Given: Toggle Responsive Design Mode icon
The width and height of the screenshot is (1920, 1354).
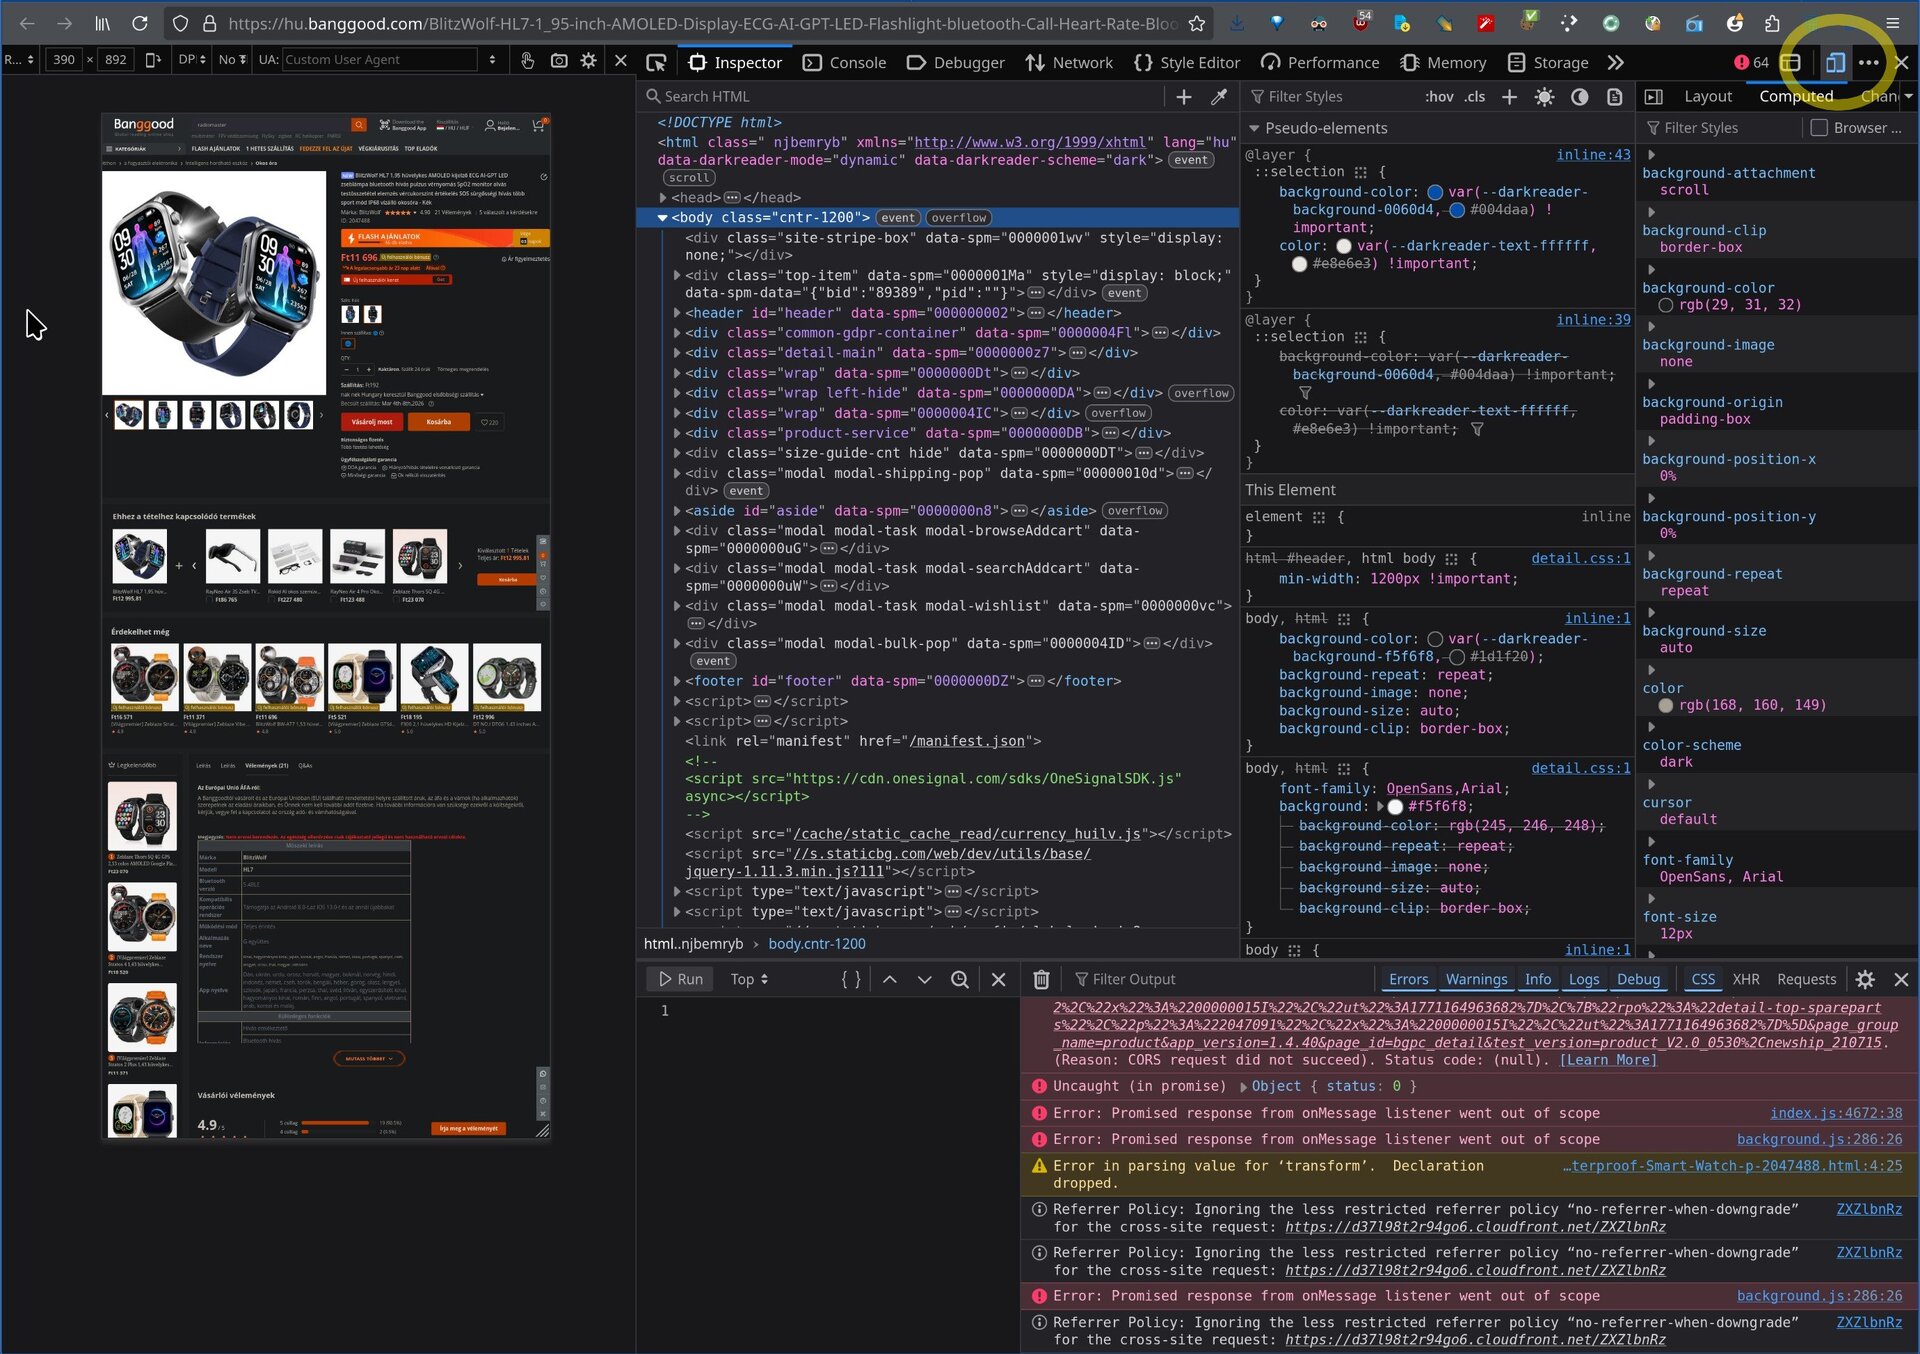Looking at the screenshot, I should point(1834,62).
